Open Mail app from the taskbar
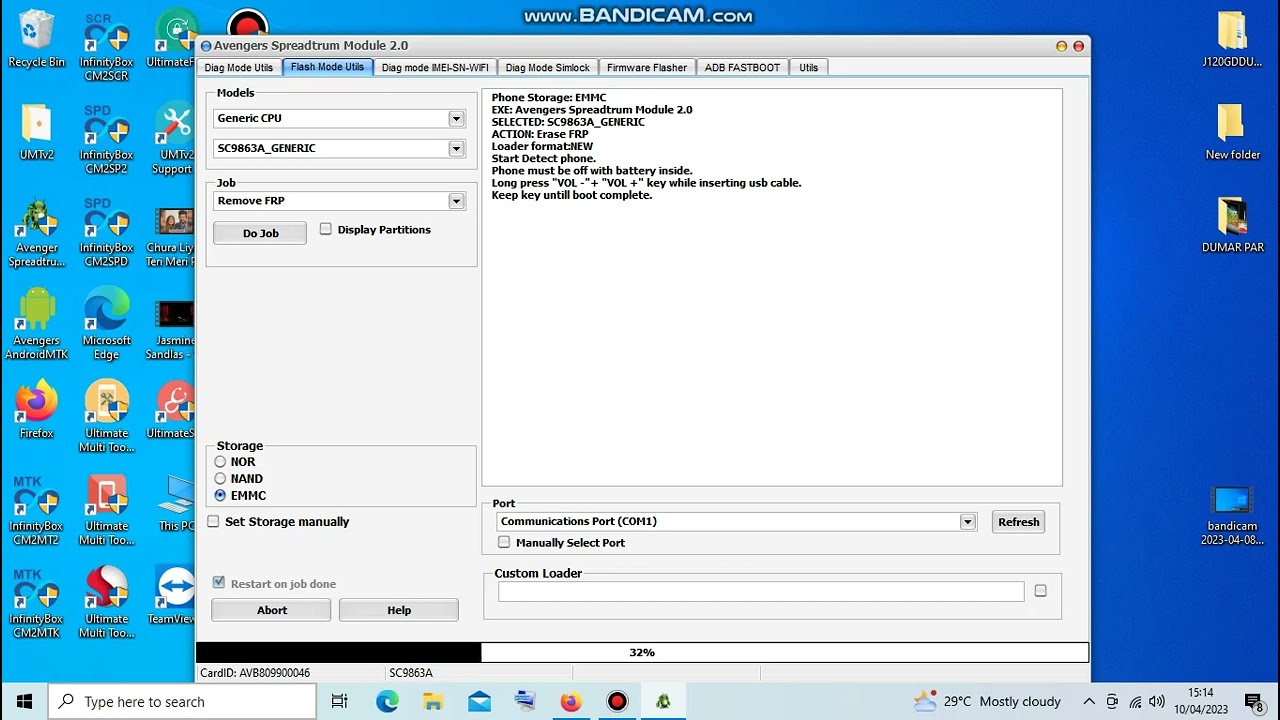 click(479, 701)
